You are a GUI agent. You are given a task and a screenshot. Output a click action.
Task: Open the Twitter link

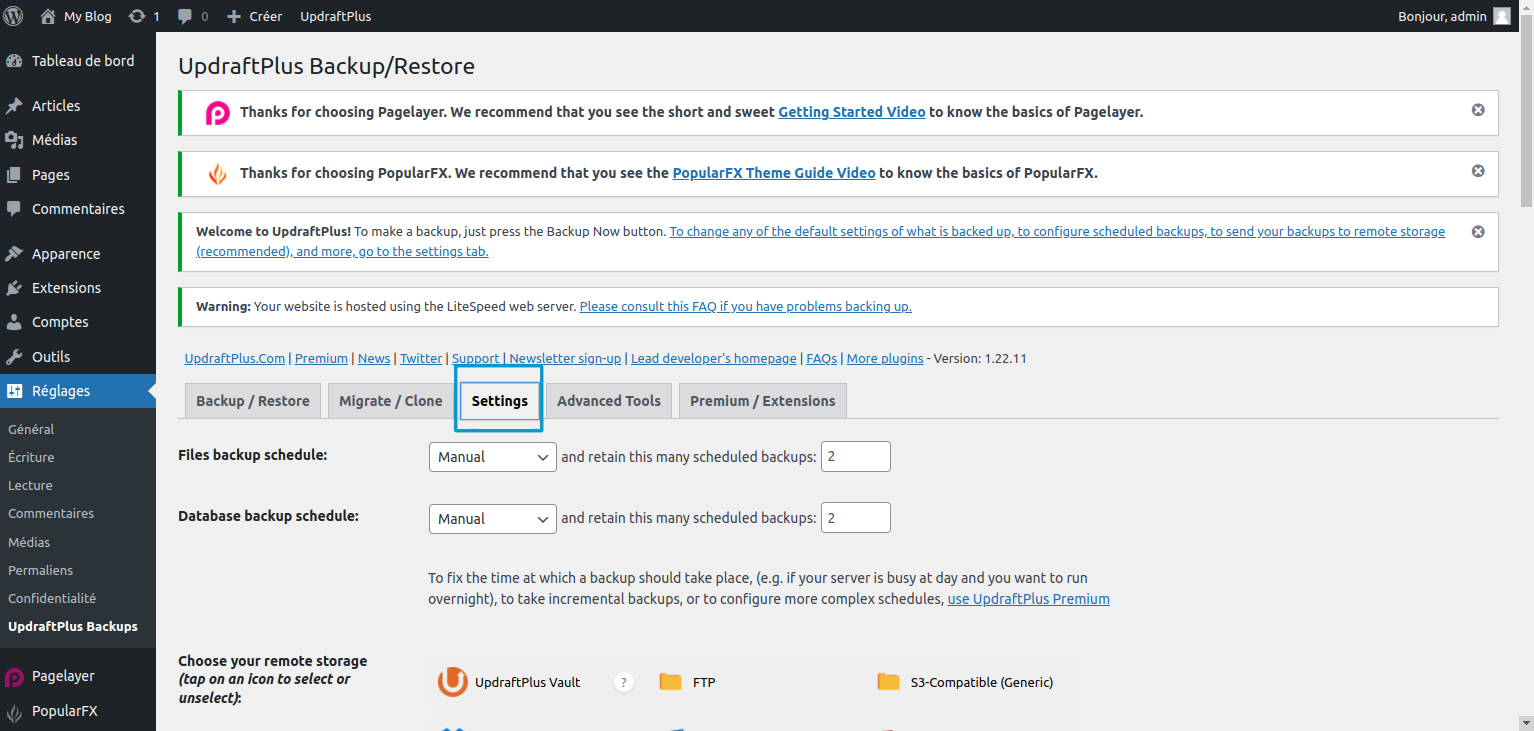click(421, 358)
